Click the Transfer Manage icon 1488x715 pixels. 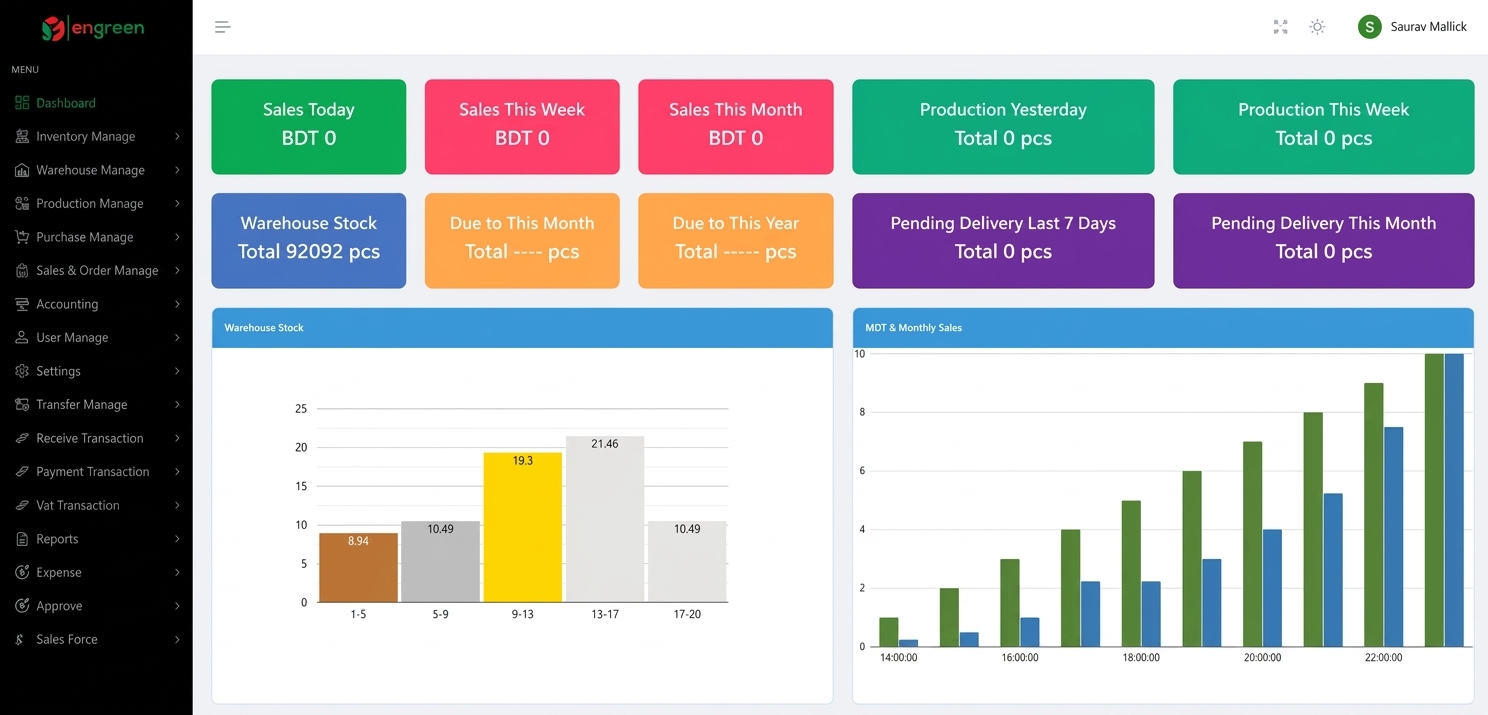pos(22,404)
